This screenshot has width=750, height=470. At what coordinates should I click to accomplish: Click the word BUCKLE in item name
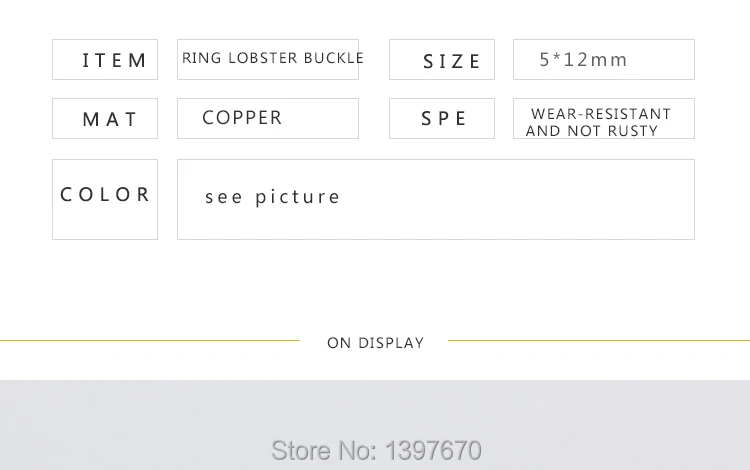333,58
